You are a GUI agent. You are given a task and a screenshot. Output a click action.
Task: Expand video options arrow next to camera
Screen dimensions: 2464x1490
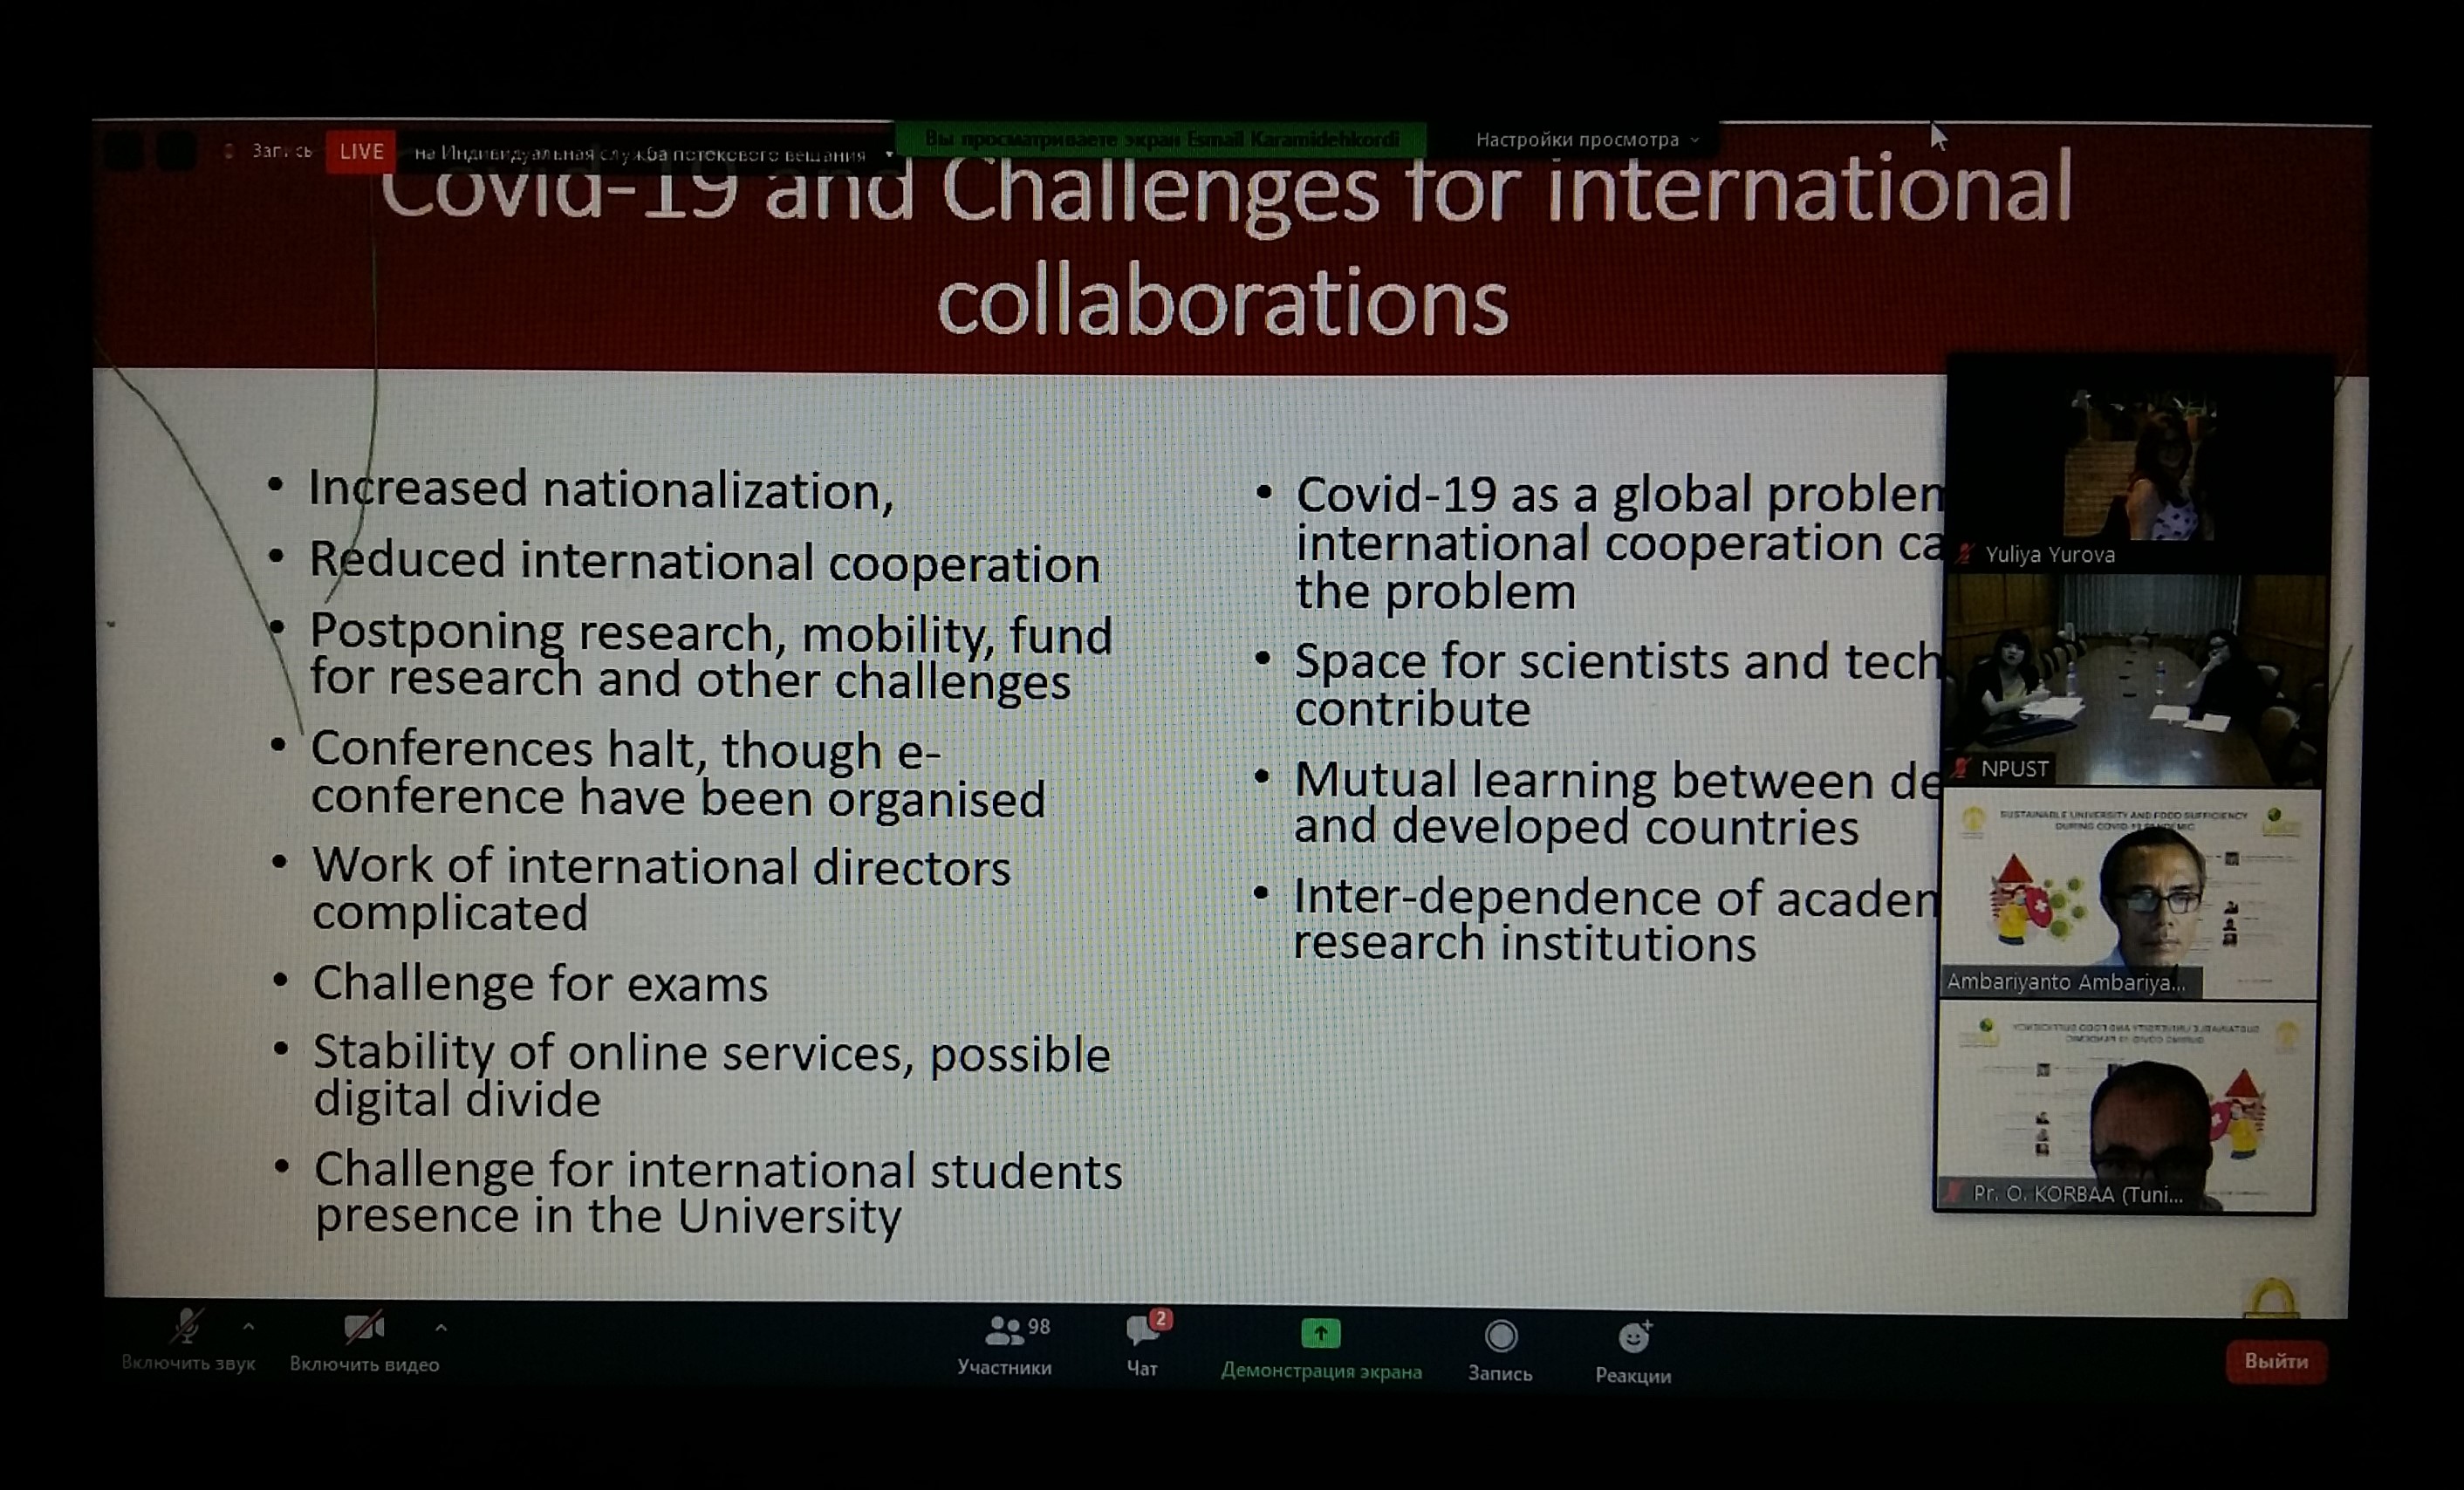[441, 1328]
